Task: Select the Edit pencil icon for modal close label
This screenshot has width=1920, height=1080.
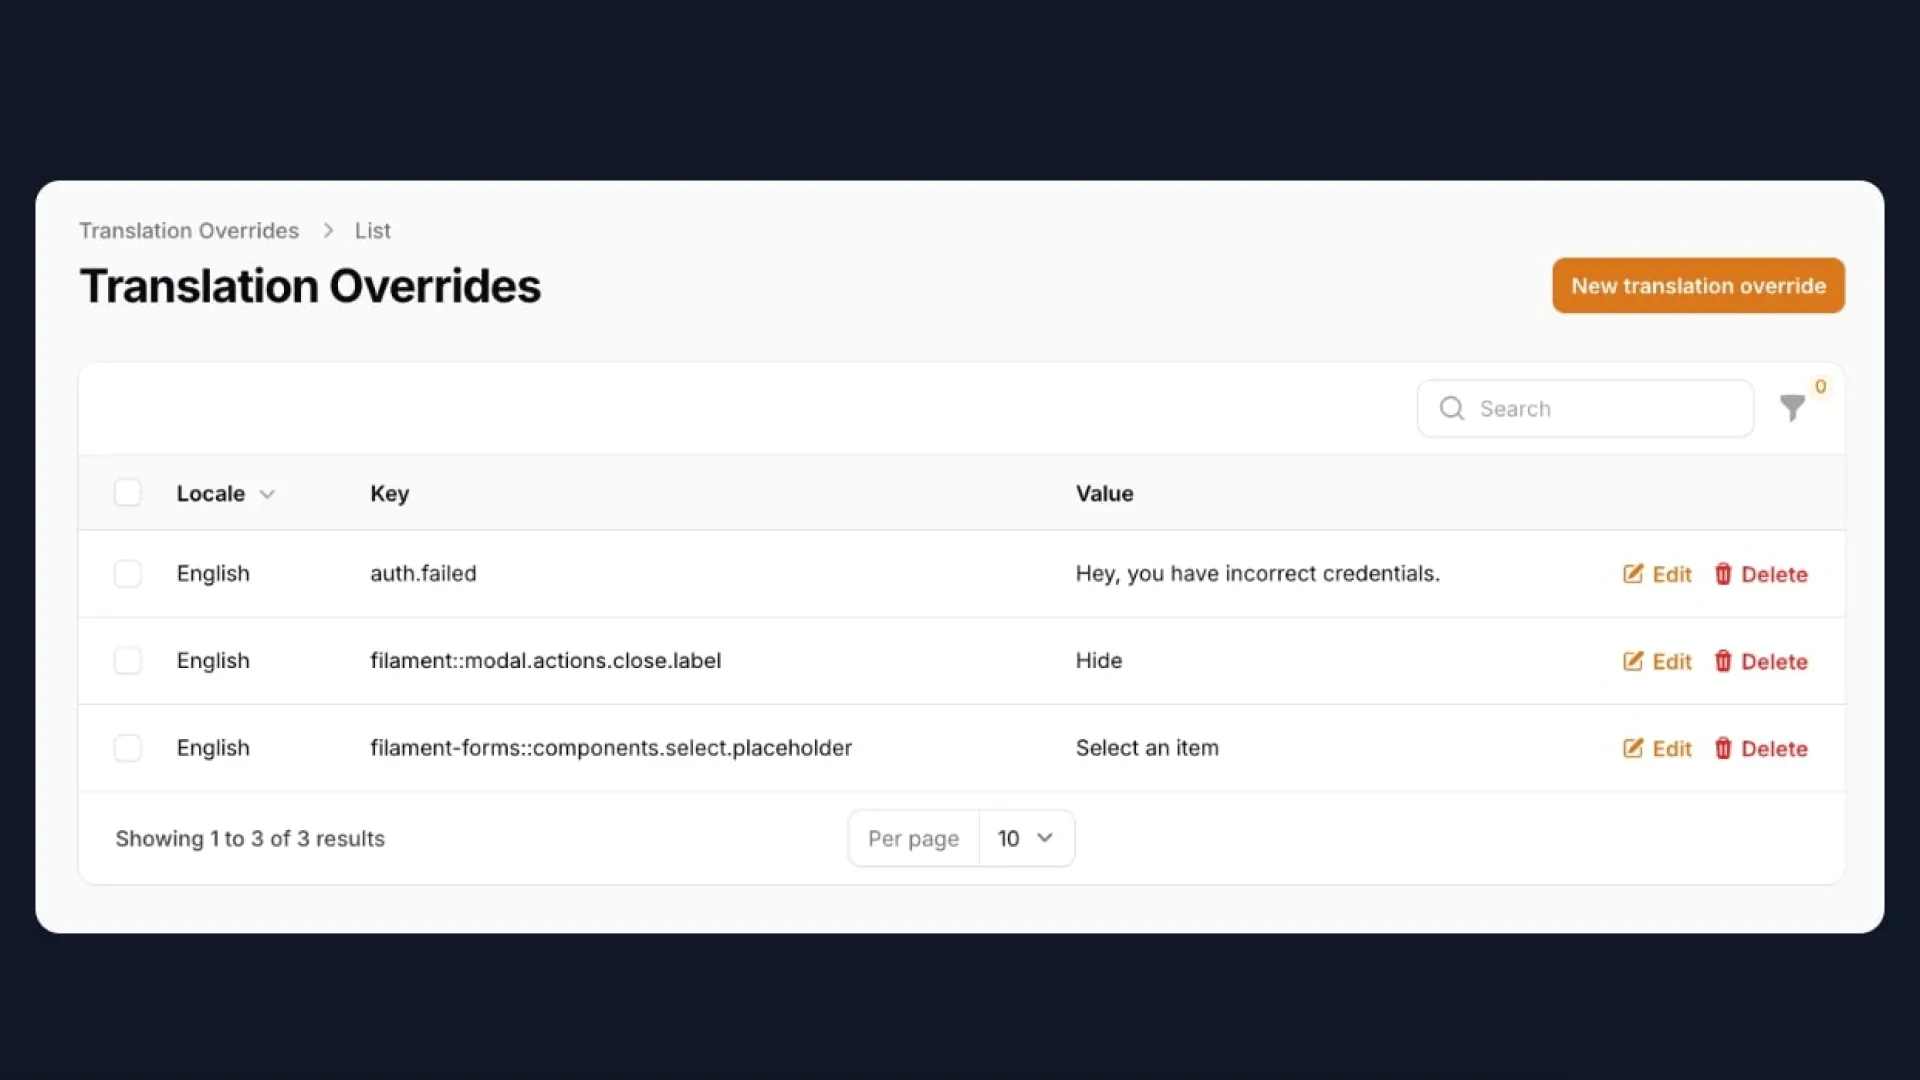Action: click(1633, 660)
